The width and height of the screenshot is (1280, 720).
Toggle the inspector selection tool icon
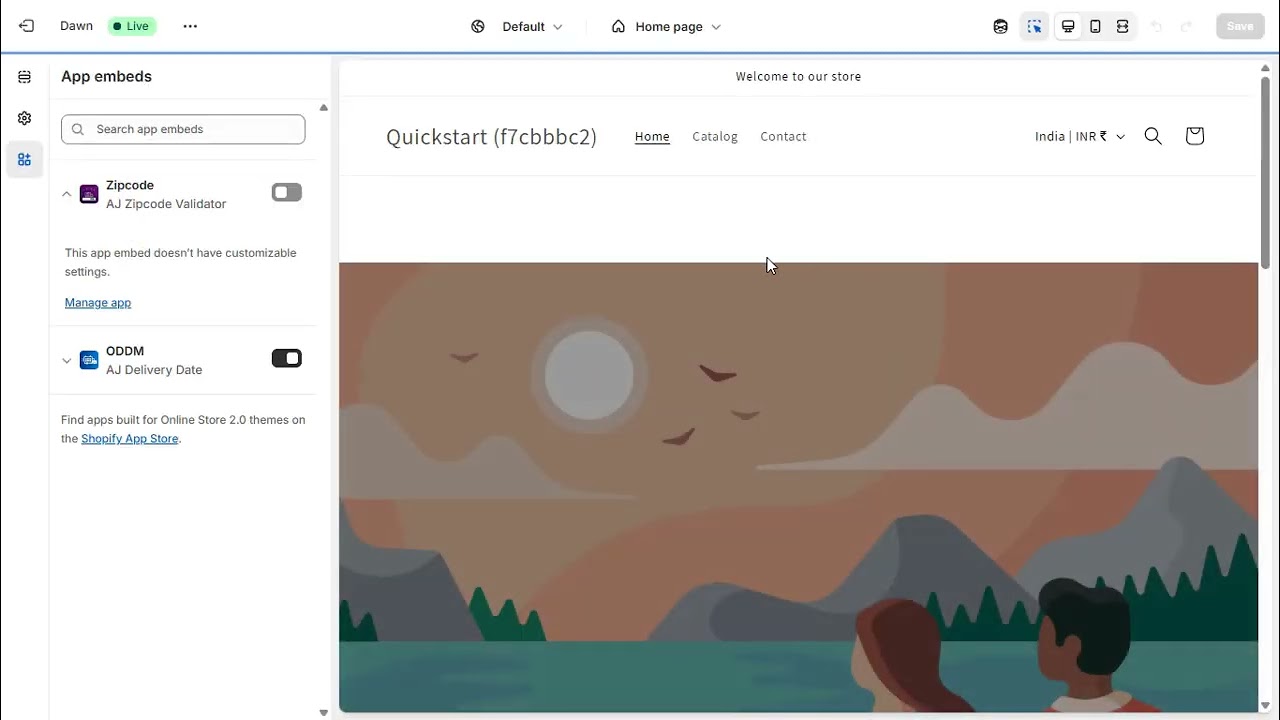coord(1034,26)
